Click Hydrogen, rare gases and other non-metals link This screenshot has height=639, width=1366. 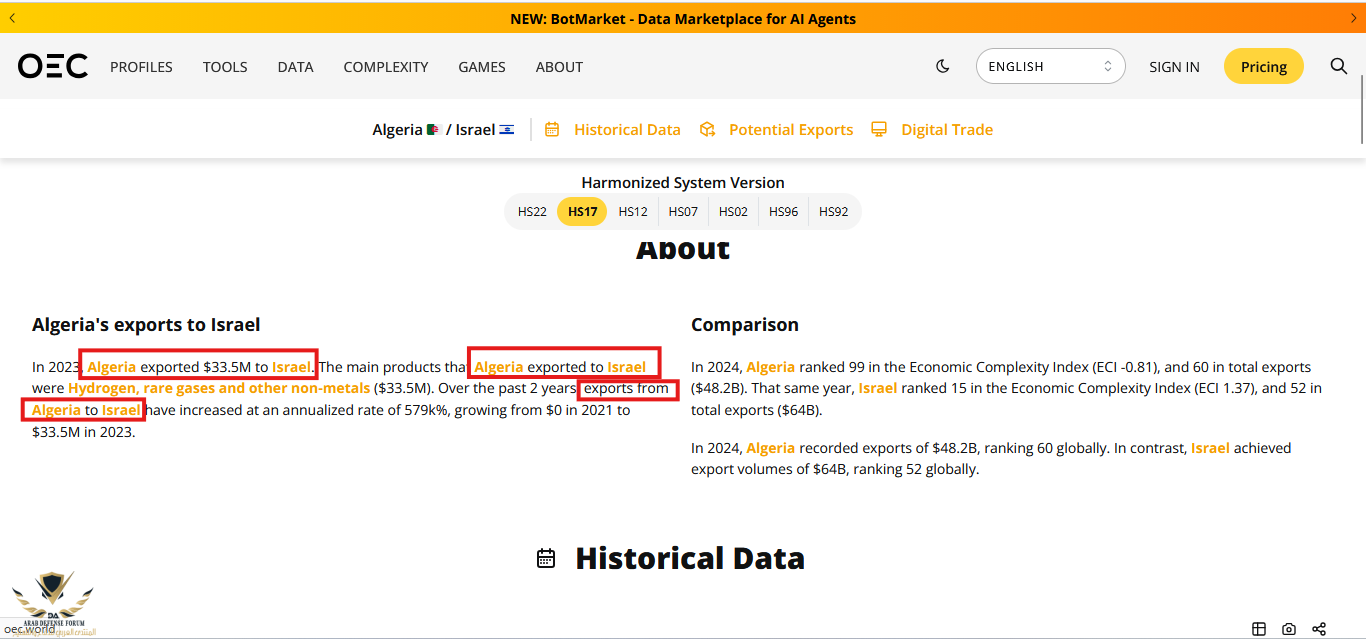[219, 388]
